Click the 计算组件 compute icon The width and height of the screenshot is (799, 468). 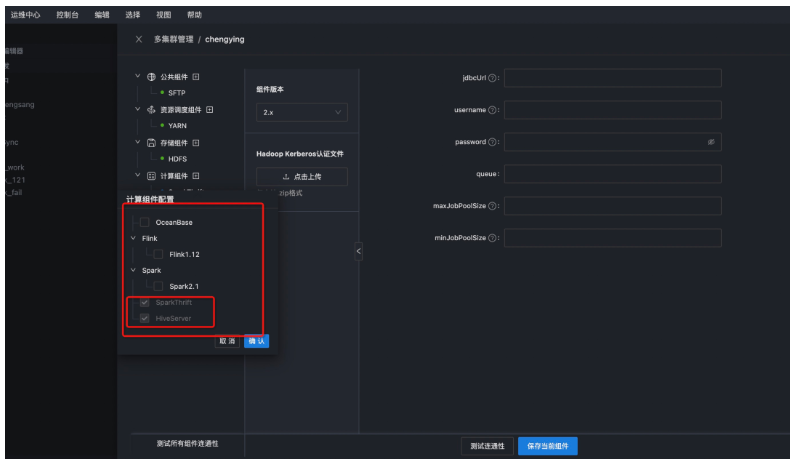coord(151,176)
